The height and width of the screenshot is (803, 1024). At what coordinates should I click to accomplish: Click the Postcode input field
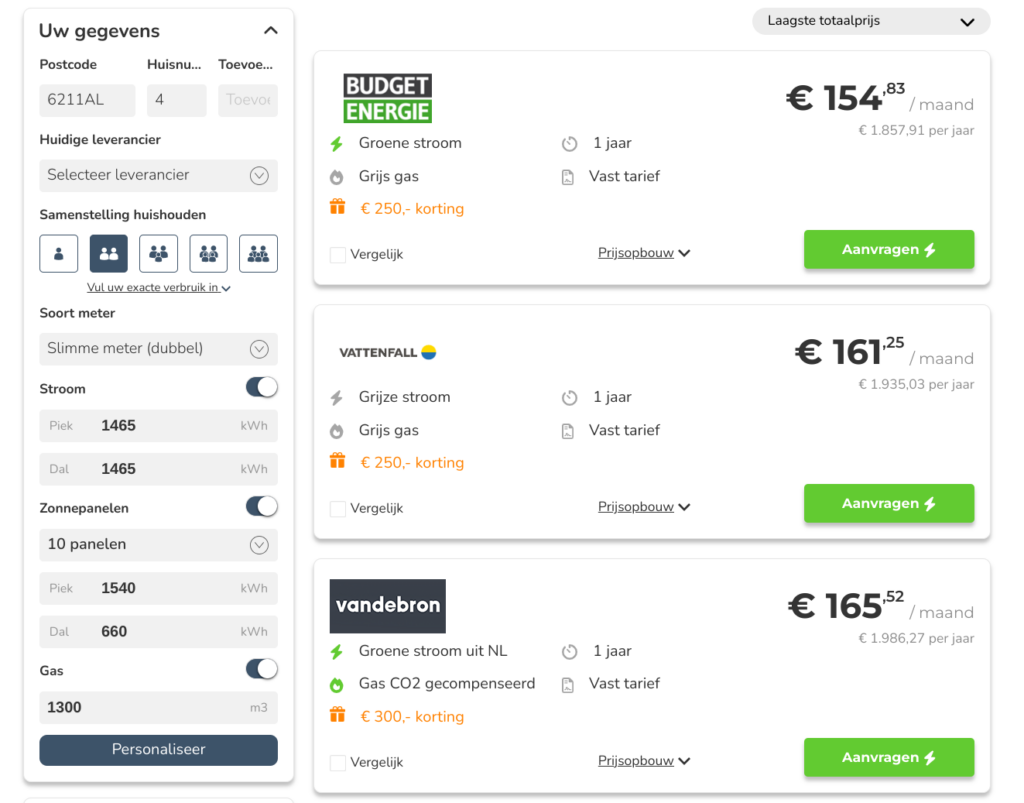(87, 100)
